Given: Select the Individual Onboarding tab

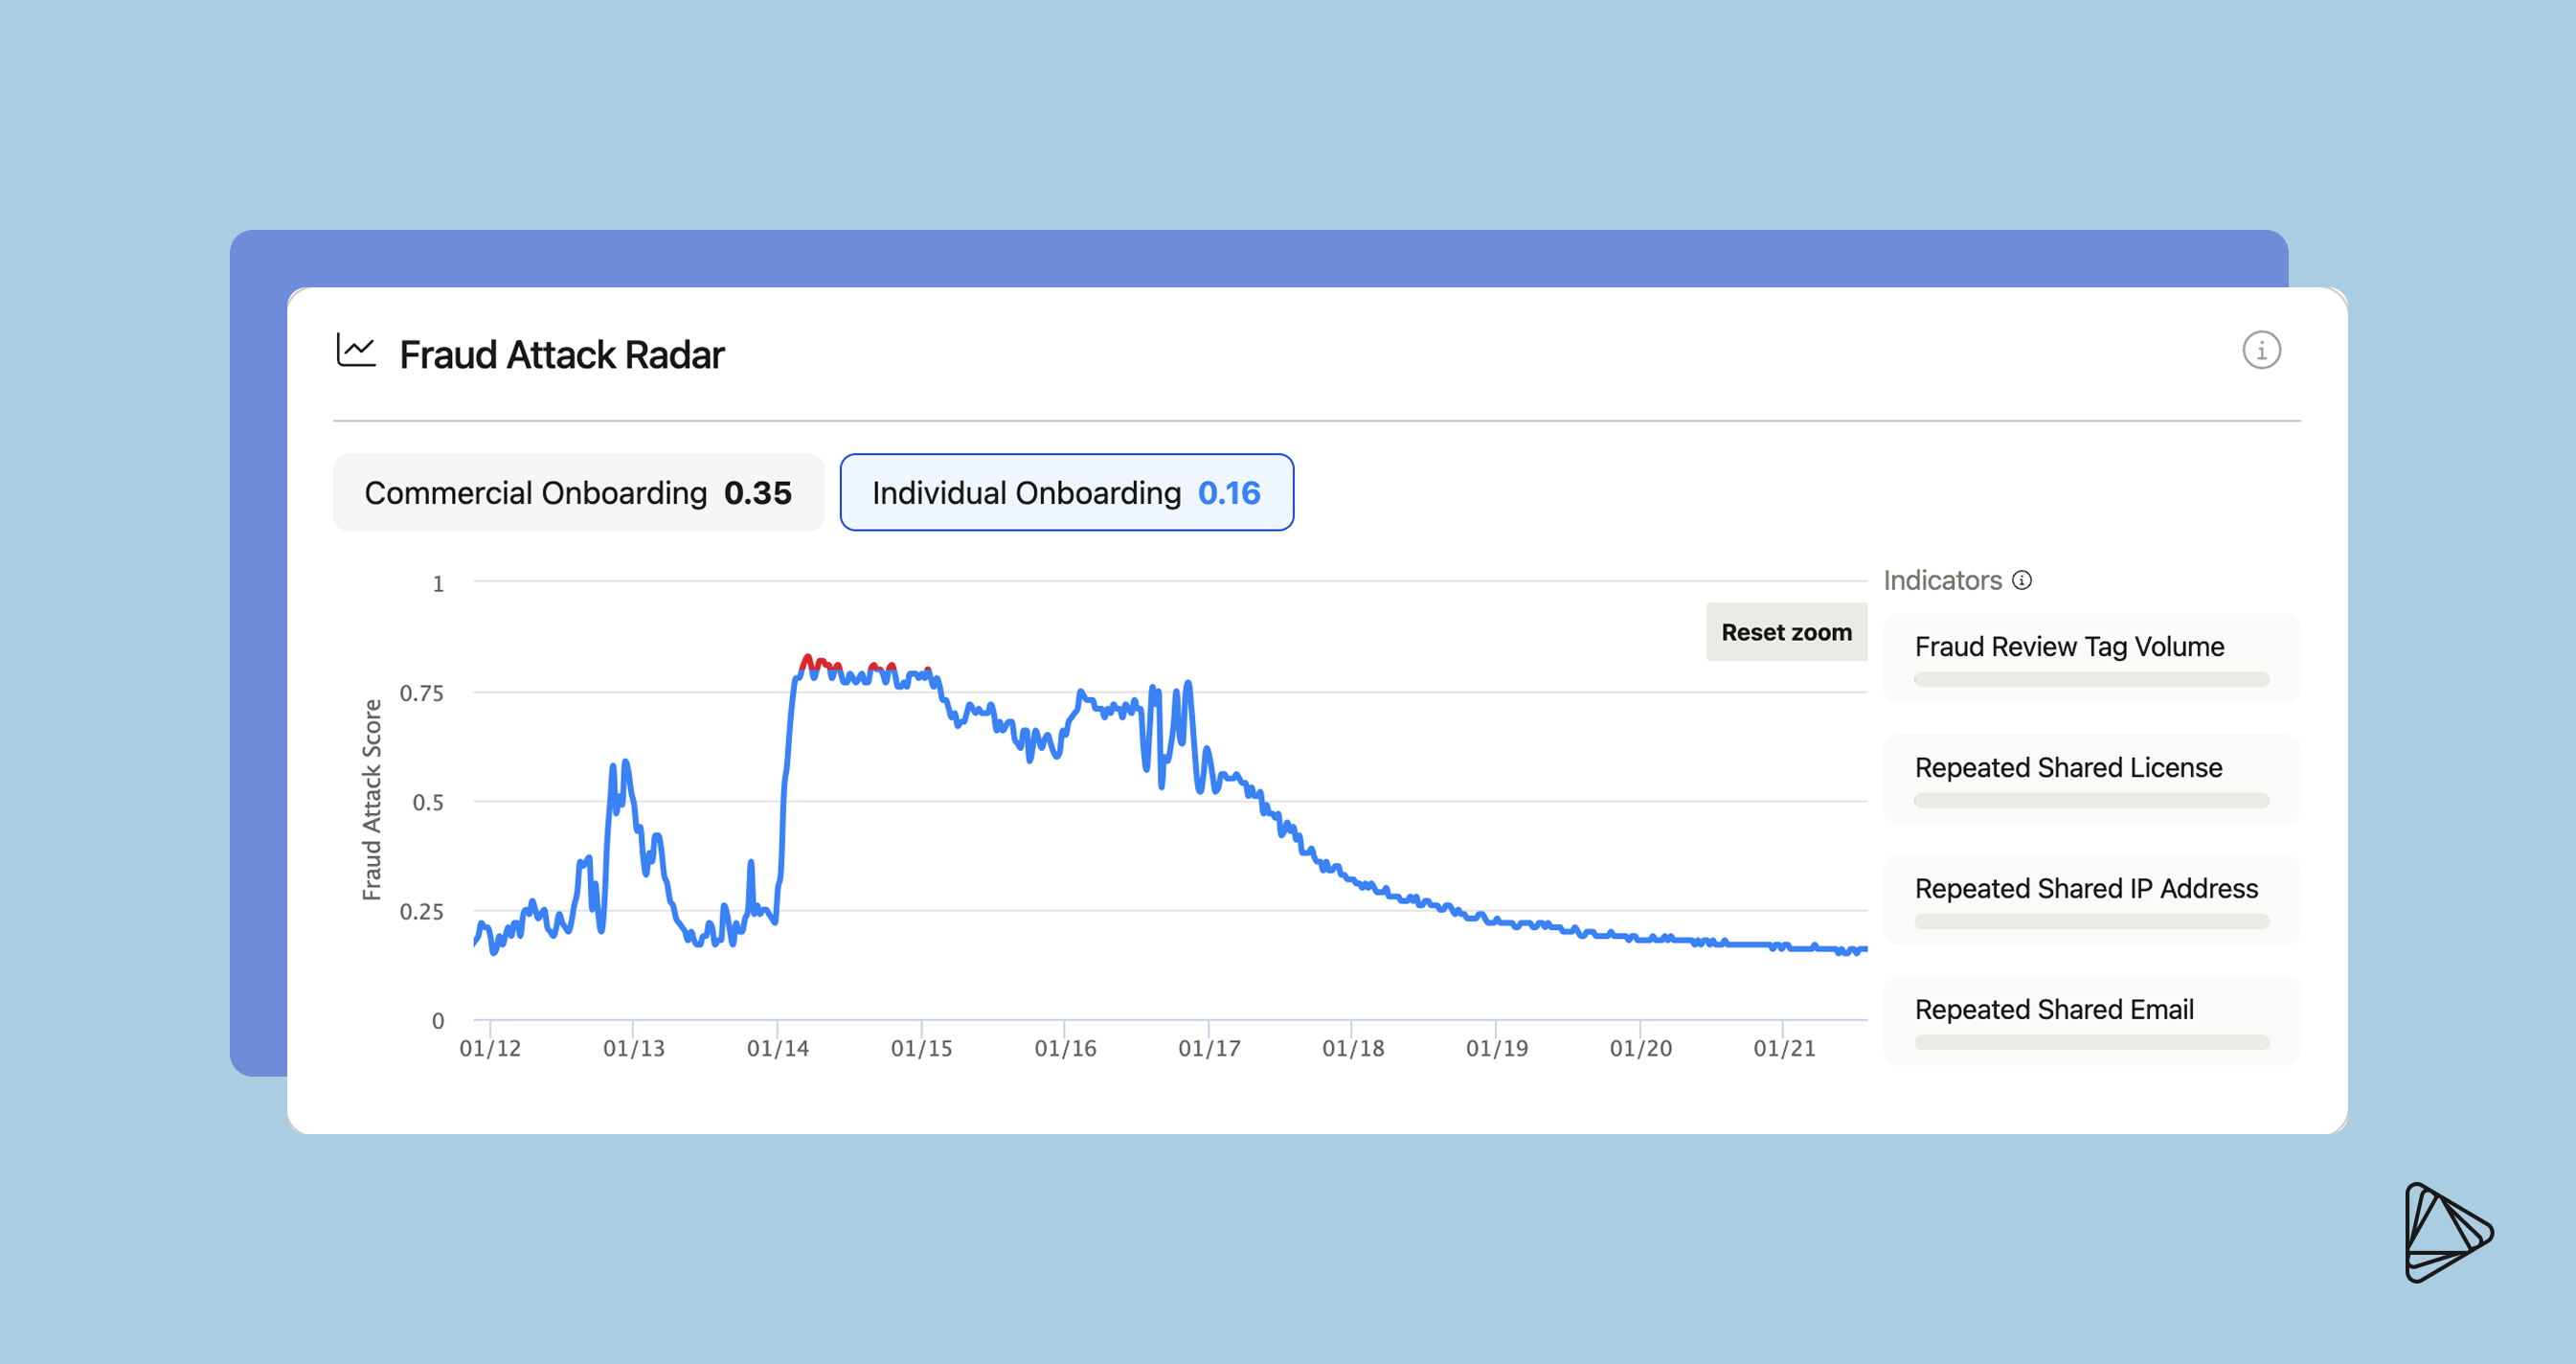Looking at the screenshot, I should [1066, 493].
